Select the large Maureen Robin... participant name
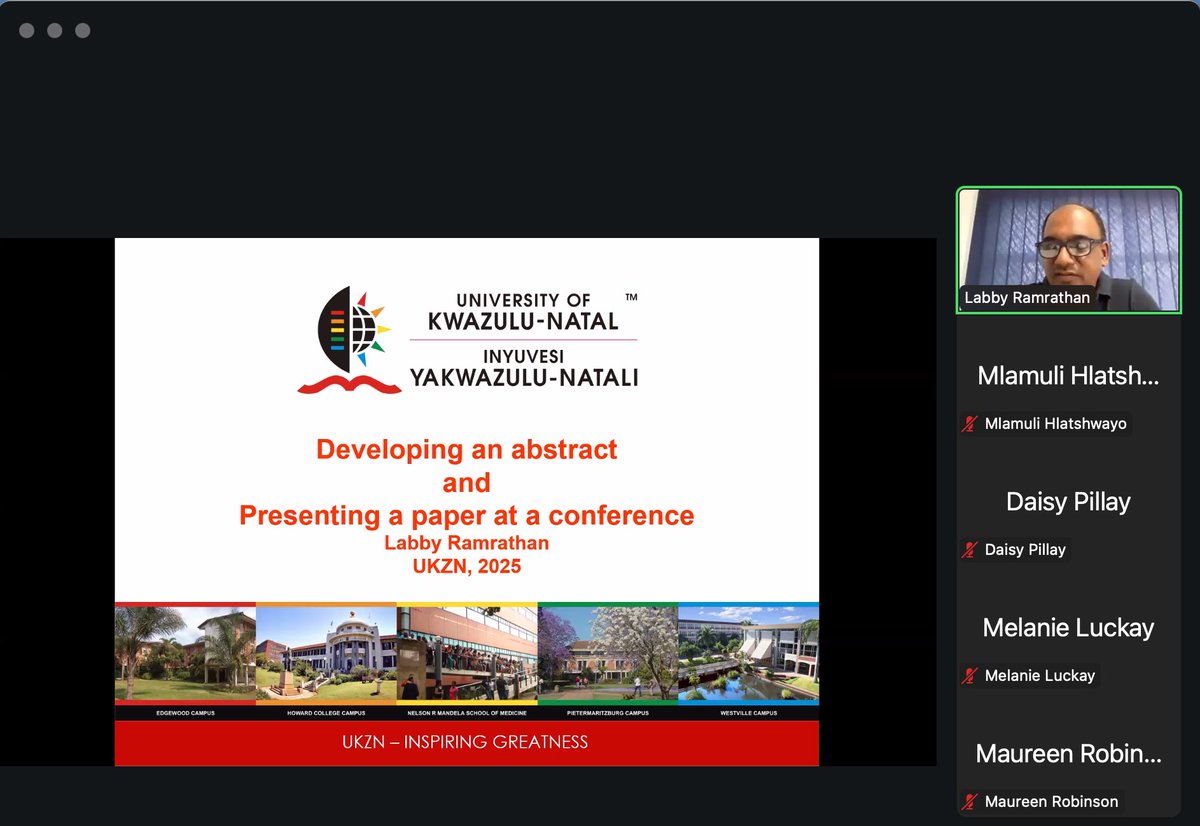 point(1068,754)
